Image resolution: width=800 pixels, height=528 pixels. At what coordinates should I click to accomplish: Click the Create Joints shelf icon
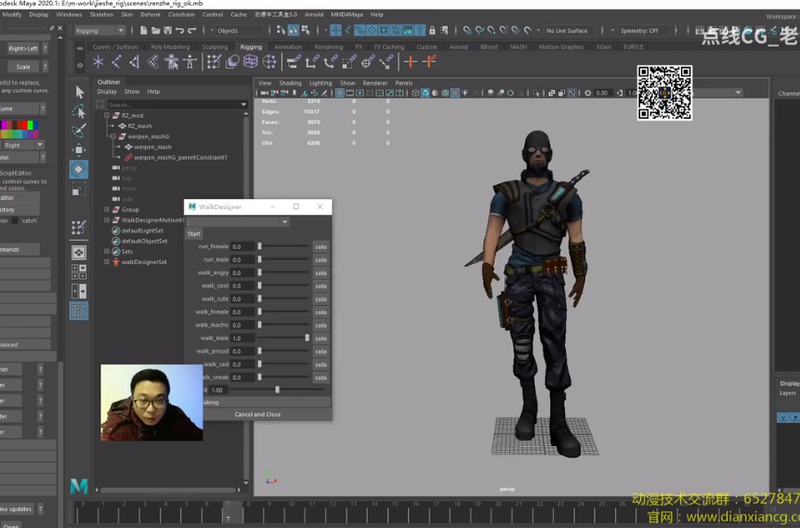[x=116, y=62]
